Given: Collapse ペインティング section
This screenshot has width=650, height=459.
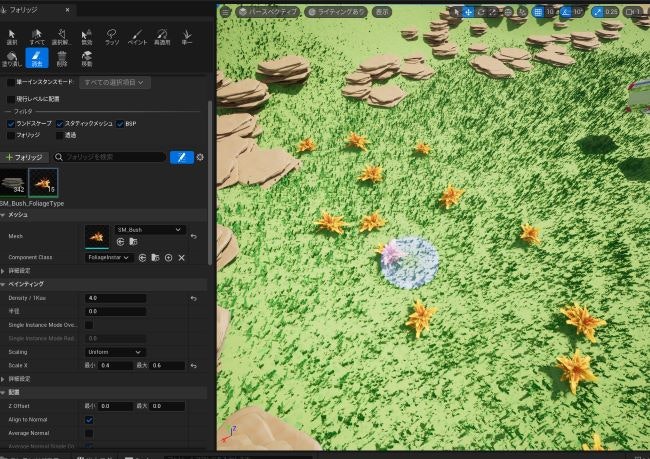Looking at the screenshot, I should (x=3, y=284).
